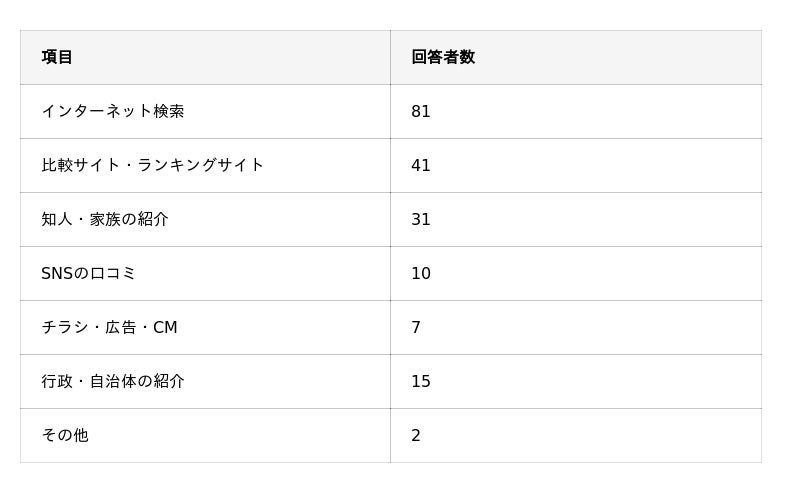Viewport: 800px width, 493px height.
Task: Click the 回答者数 column header
Action: pos(443,57)
